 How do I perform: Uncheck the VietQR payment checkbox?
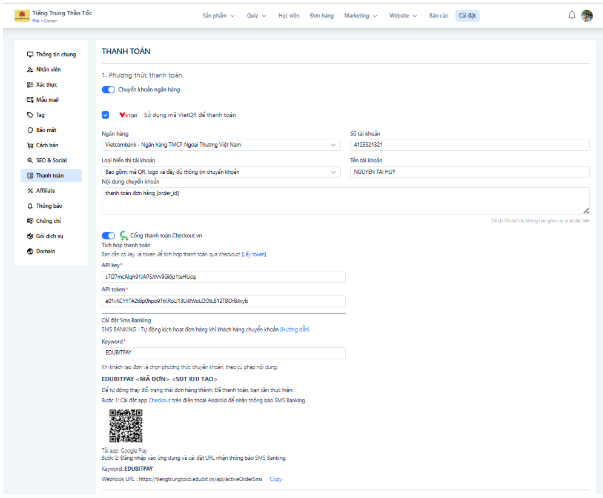pos(106,115)
